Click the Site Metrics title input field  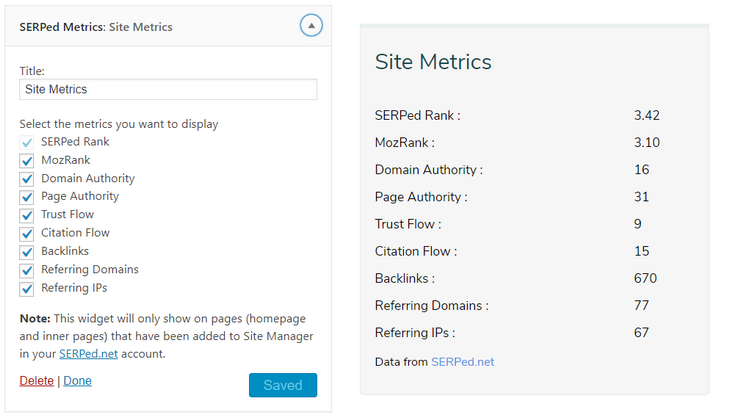[x=168, y=89]
